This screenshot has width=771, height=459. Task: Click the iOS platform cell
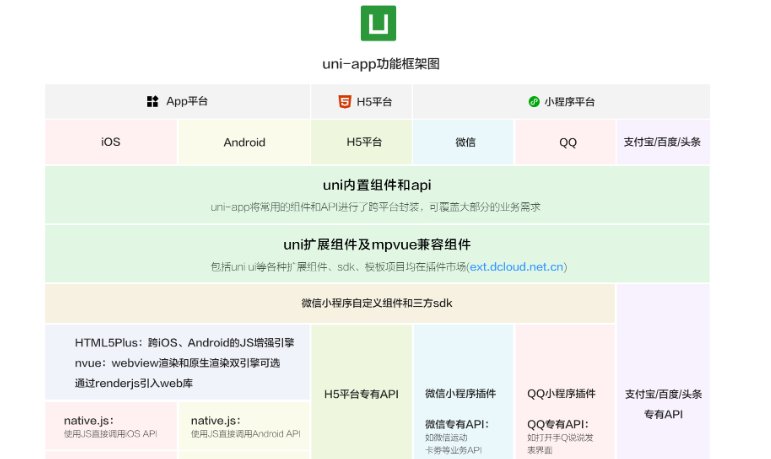pyautogui.click(x=111, y=142)
